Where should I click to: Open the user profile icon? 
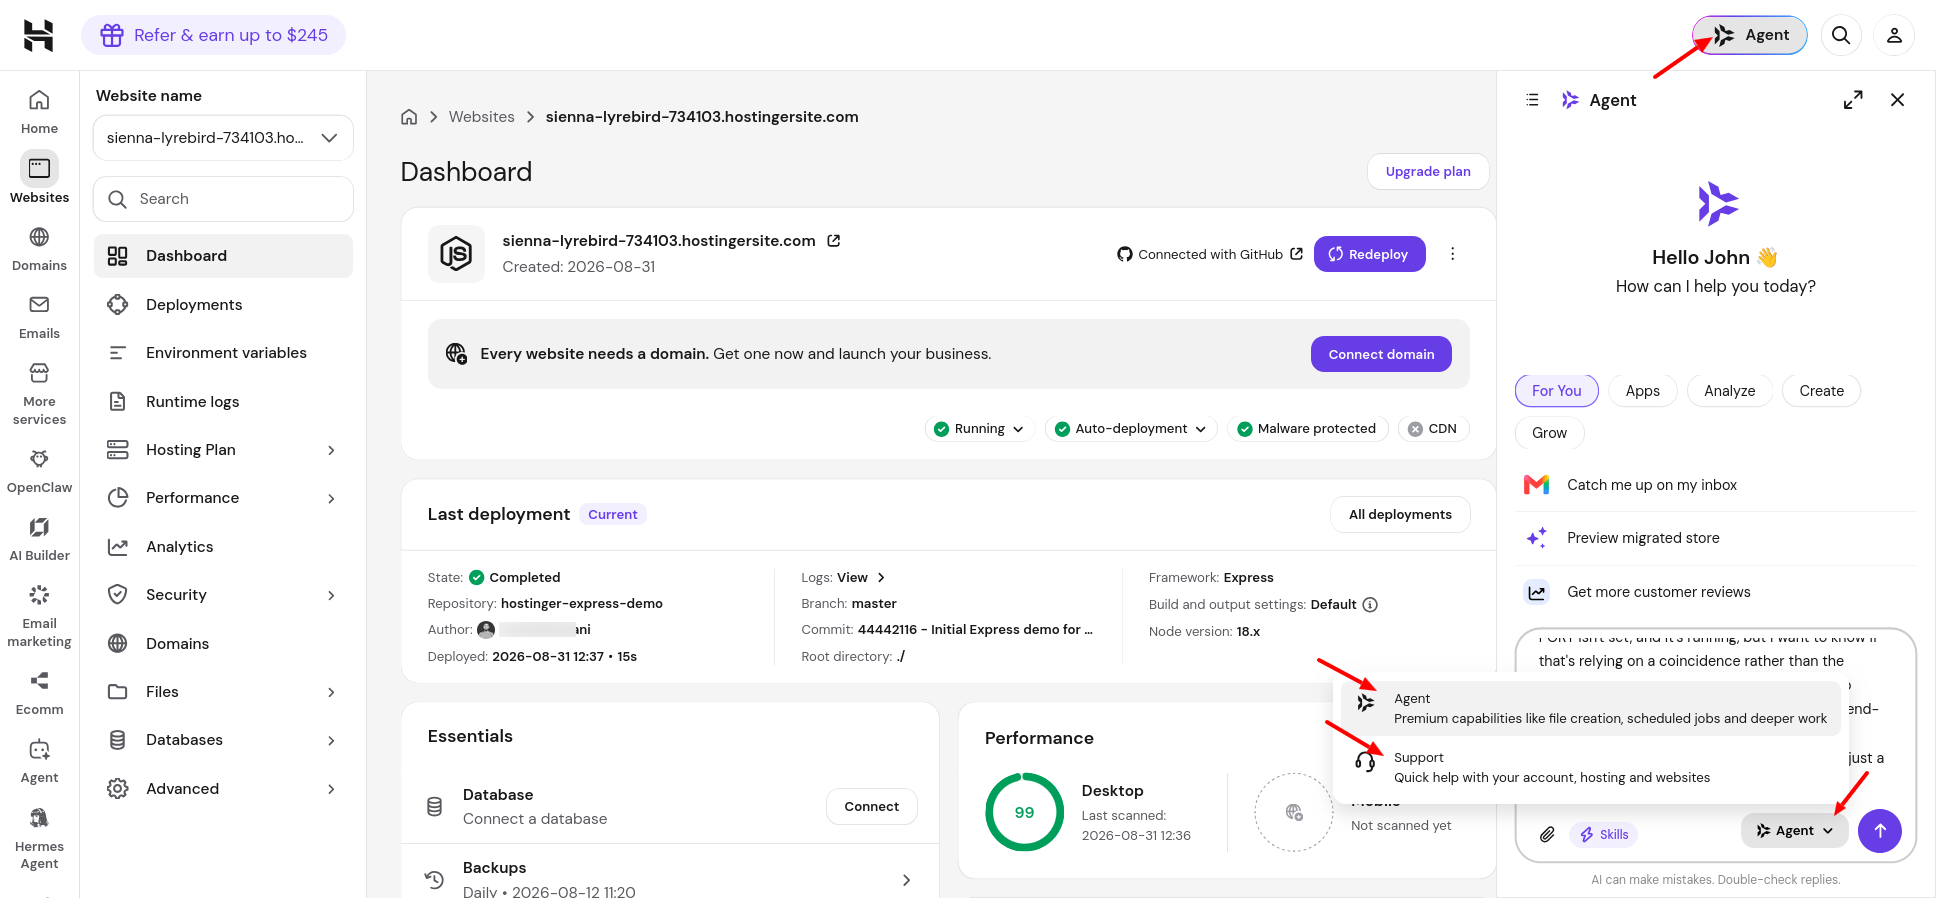pyautogui.click(x=1894, y=35)
